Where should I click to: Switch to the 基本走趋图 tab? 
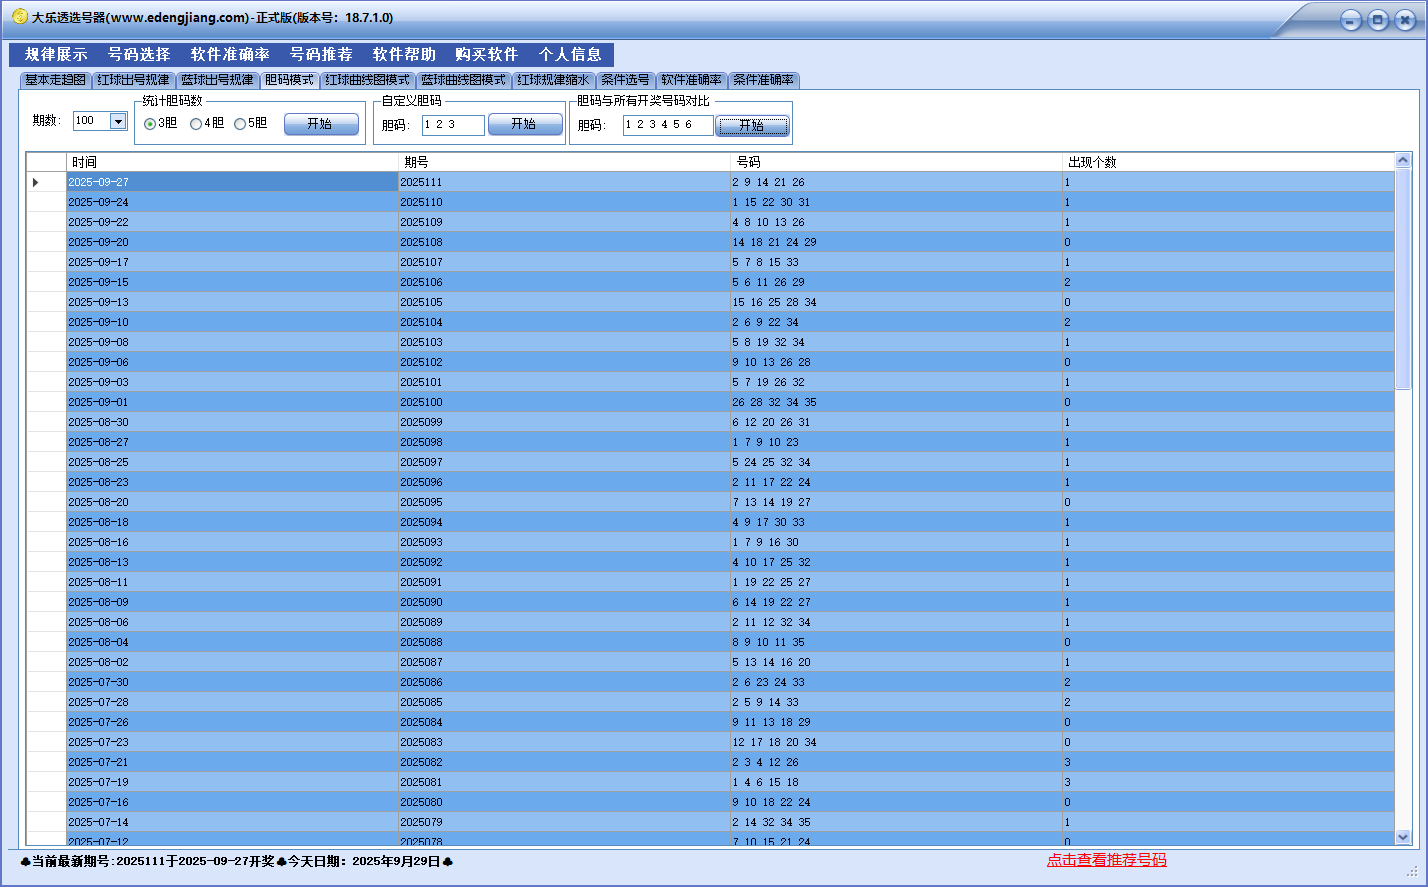pyautogui.click(x=55, y=80)
